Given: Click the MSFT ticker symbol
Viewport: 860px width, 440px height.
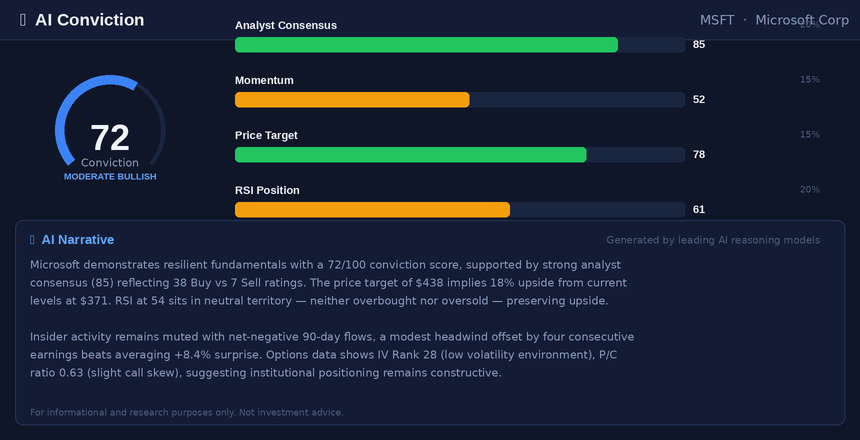Looking at the screenshot, I should pos(717,20).
